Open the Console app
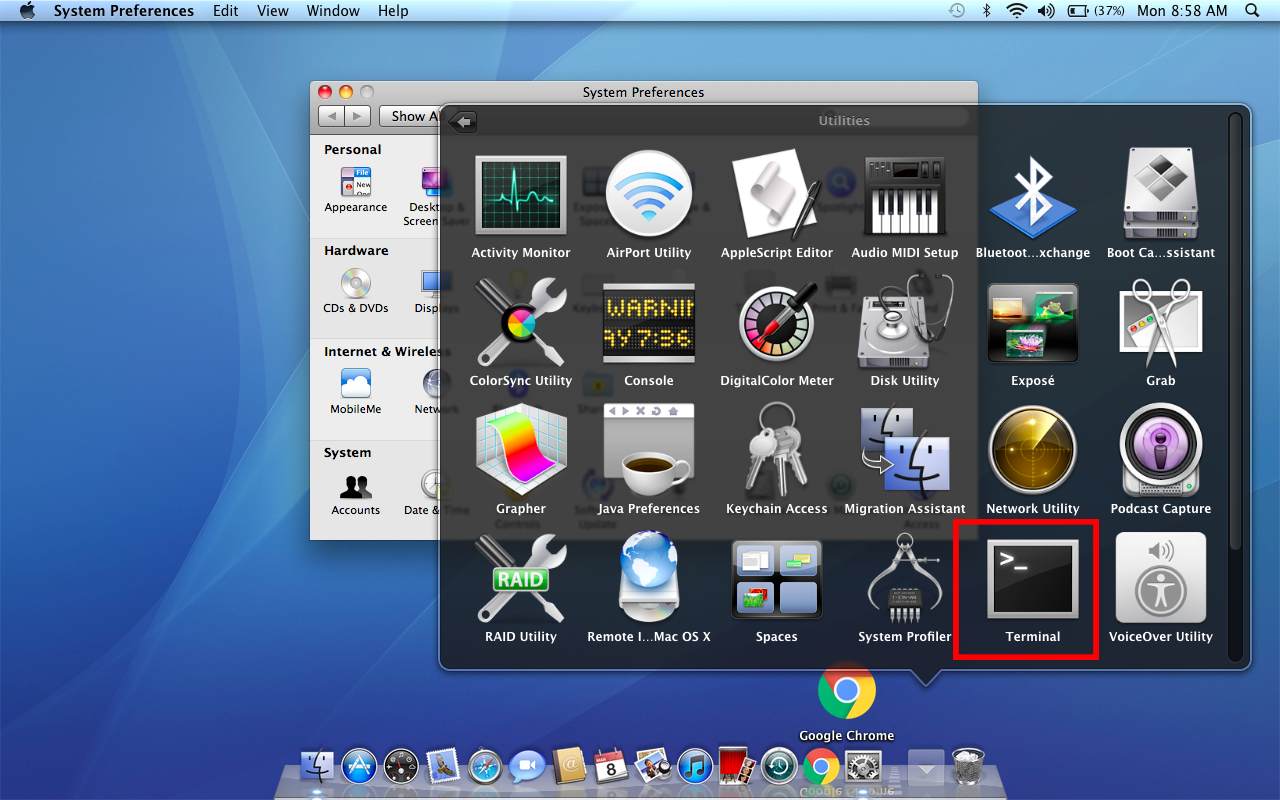The image size is (1280, 800). click(x=649, y=335)
